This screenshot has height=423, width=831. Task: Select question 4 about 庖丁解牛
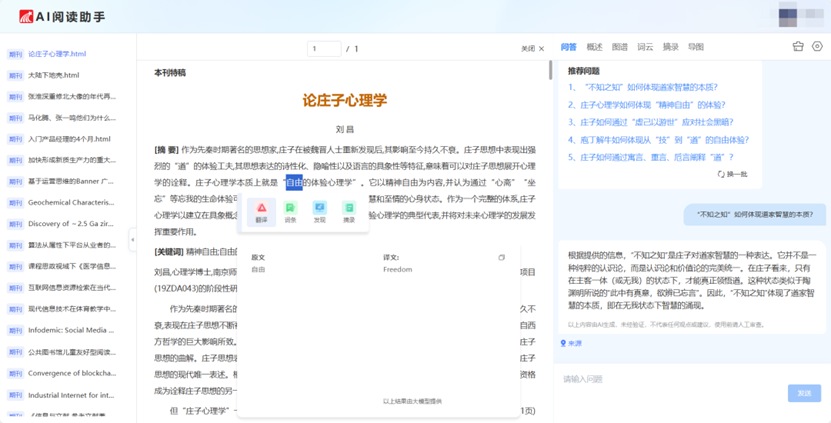click(x=659, y=140)
